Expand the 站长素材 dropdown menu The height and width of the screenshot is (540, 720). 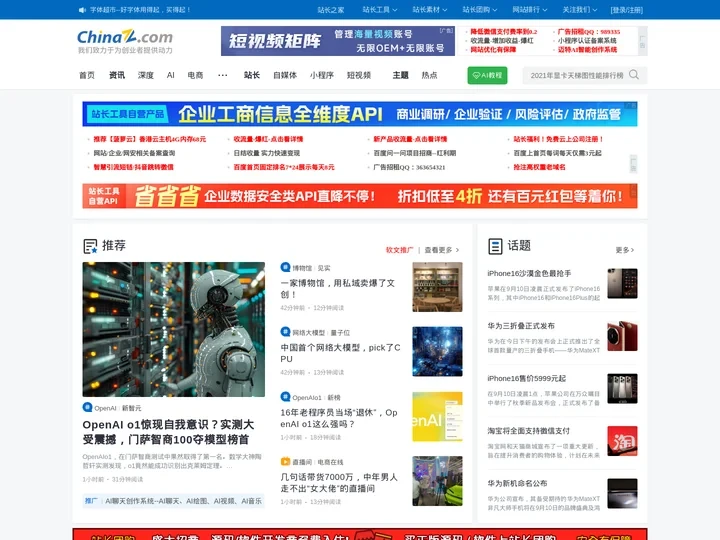coord(430,10)
